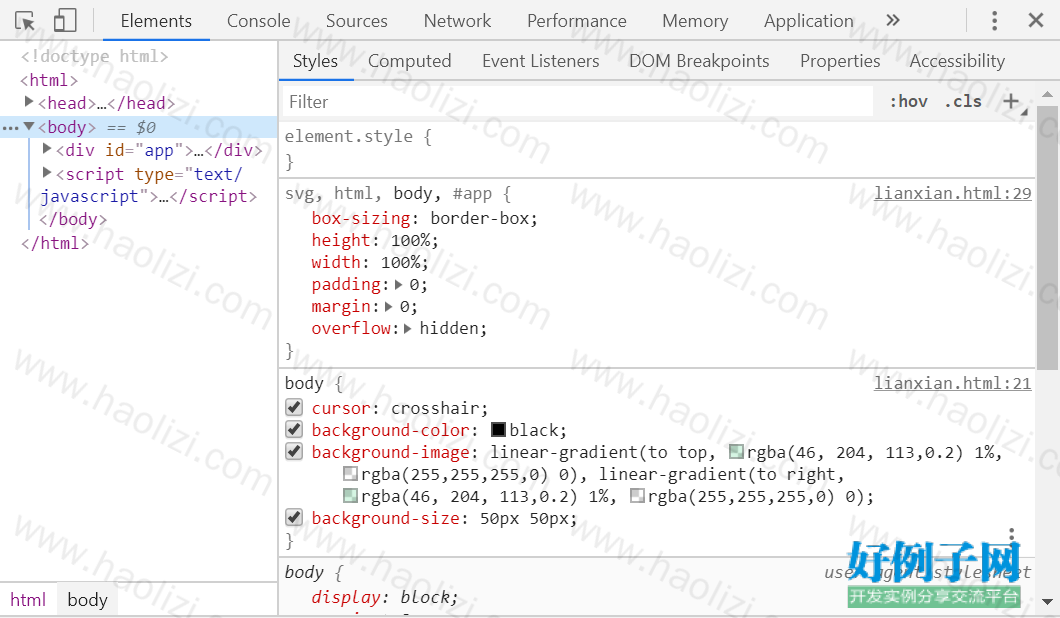This screenshot has width=1060, height=618.
Task: Select the Styles sub-tab
Action: (x=315, y=61)
